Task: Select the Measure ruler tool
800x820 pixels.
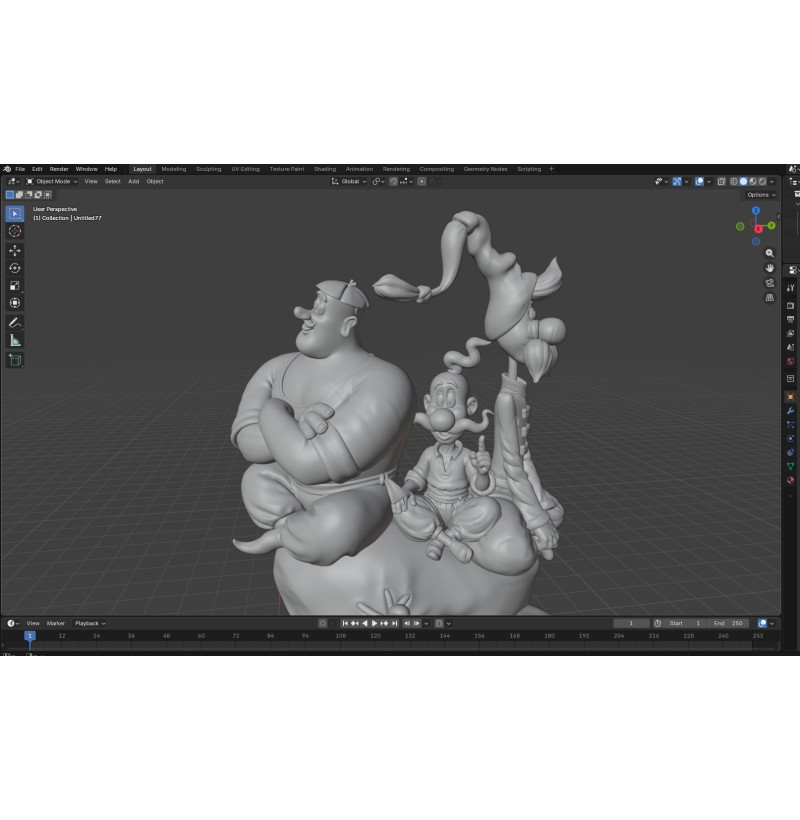Action: 15,340
